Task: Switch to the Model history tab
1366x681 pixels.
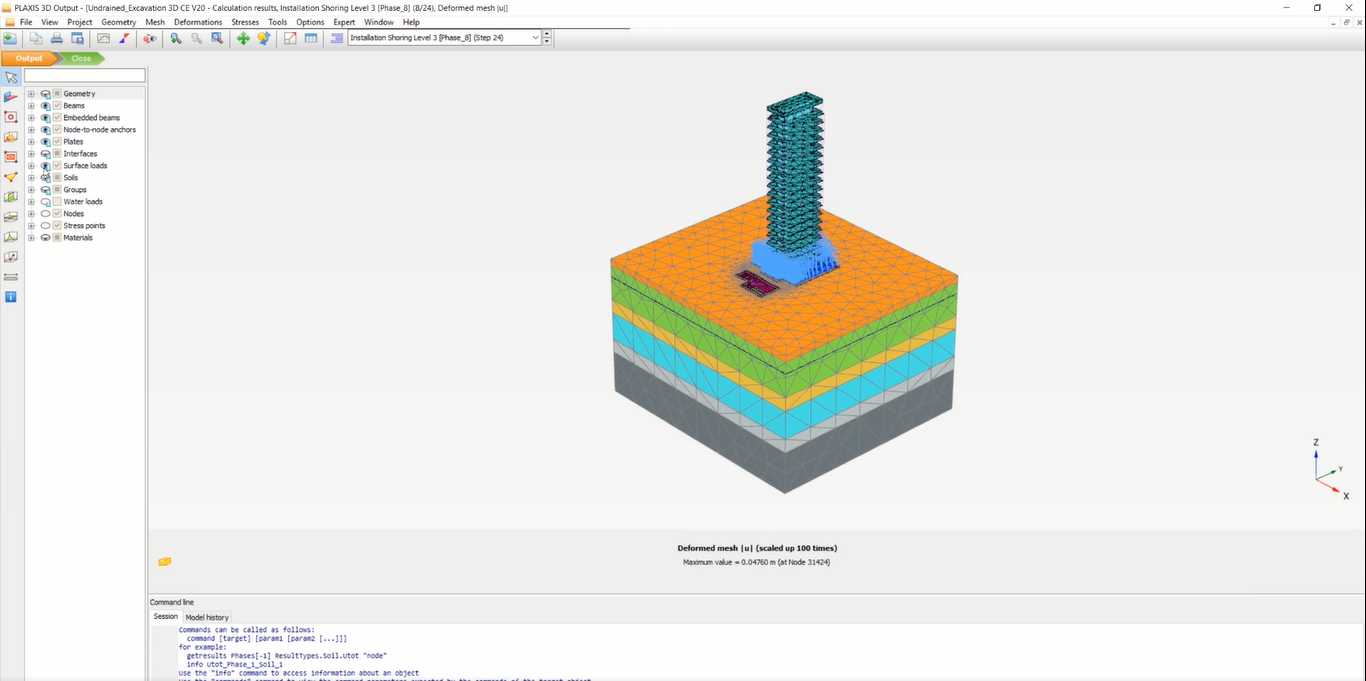Action: [x=207, y=617]
